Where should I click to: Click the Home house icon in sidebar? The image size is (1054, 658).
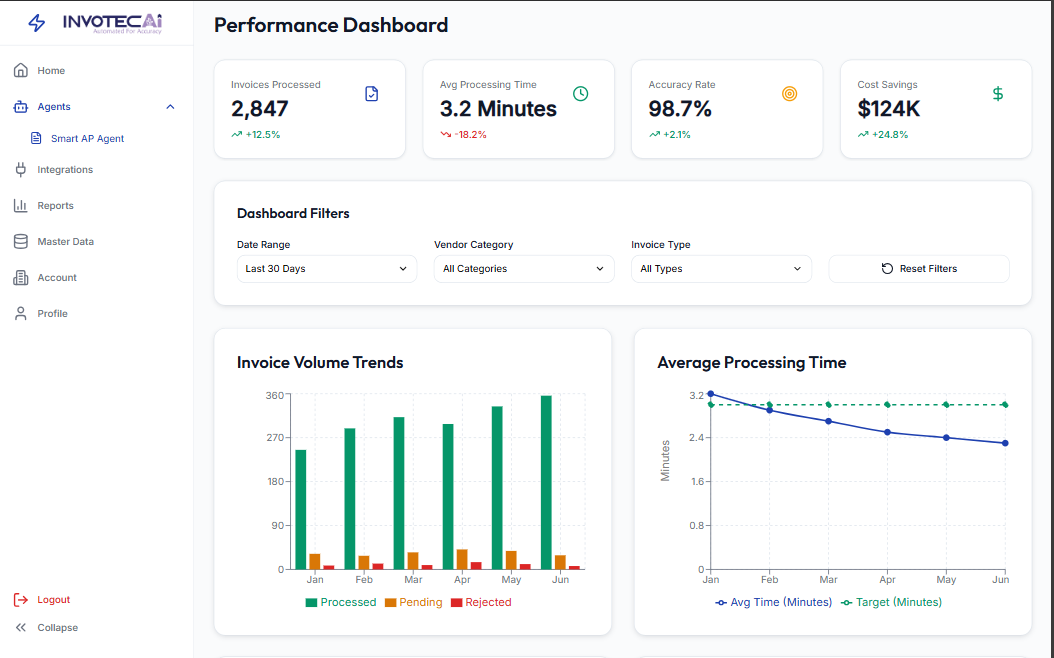tap(20, 71)
